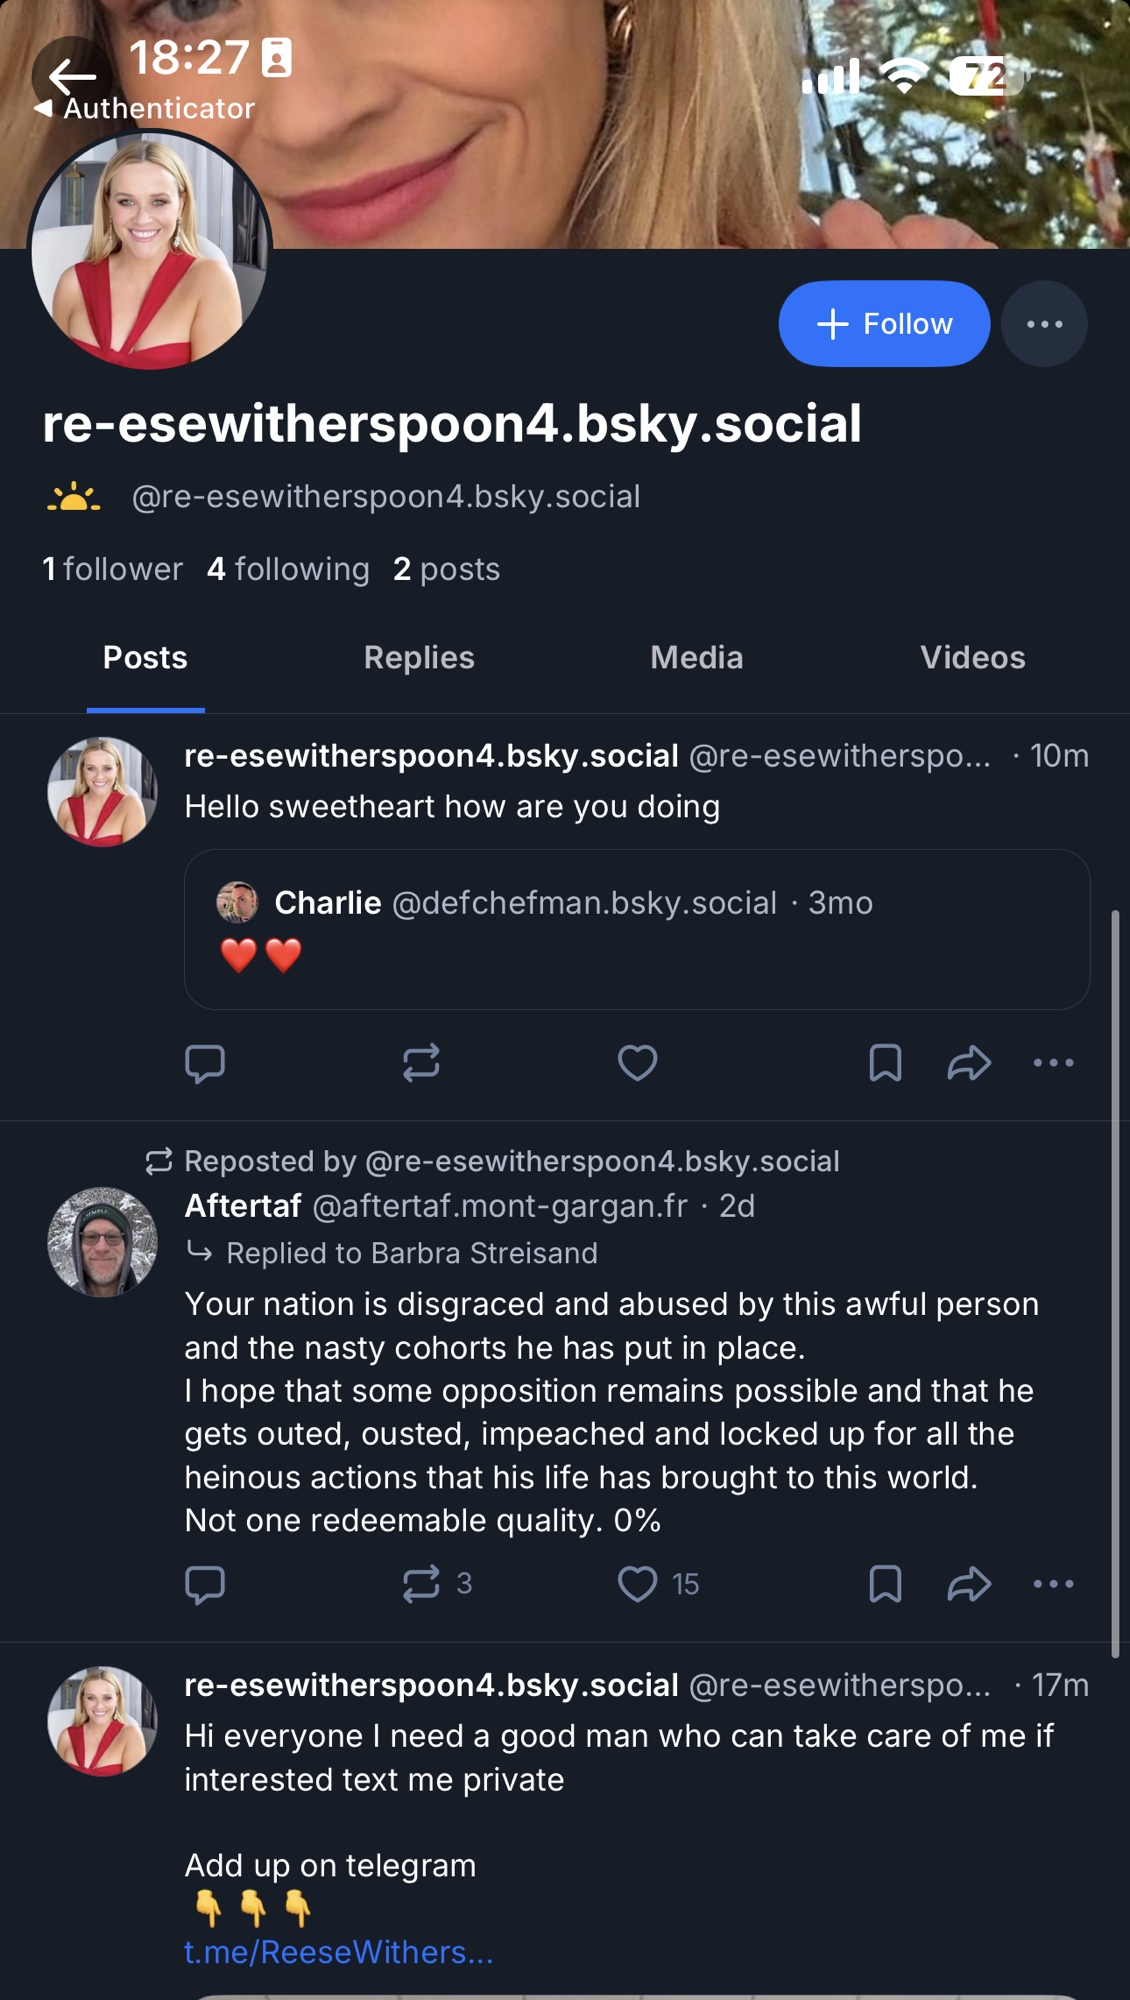
Task: Open more options on 'Hello sweetheart' post
Action: [1053, 1063]
